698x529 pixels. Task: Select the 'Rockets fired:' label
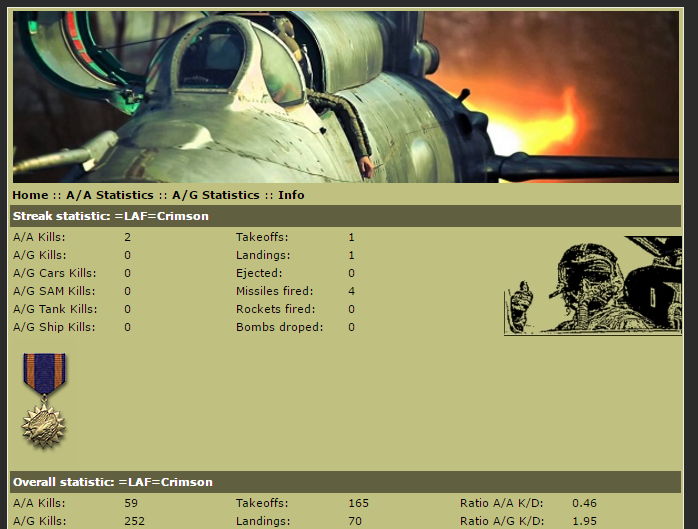[276, 309]
